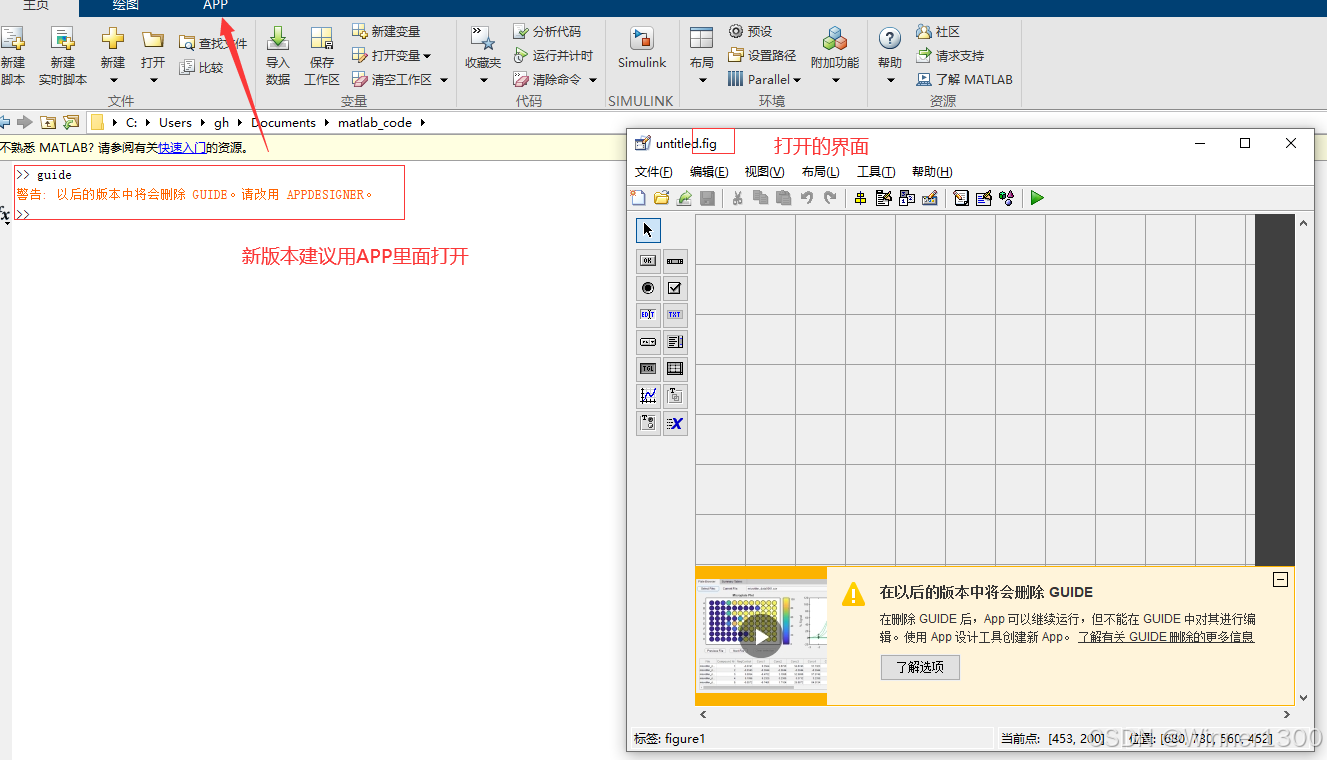Click New Figure icon in GUIDE toolbar
Viewport: 1327px width, 760px height.
(x=638, y=198)
